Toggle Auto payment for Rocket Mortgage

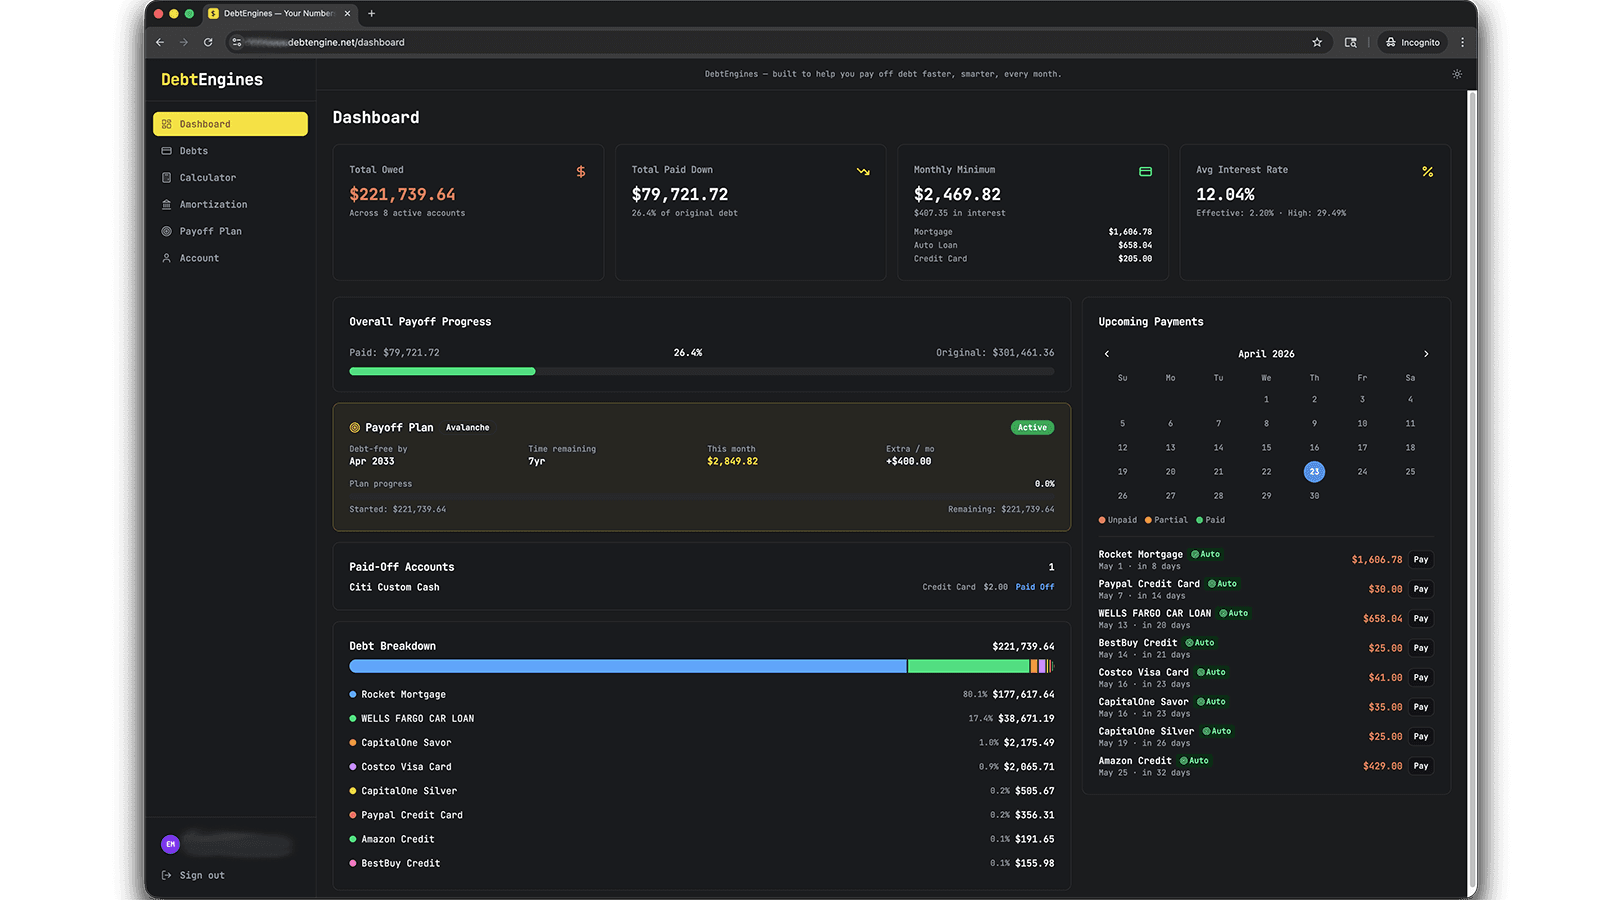(1205, 554)
